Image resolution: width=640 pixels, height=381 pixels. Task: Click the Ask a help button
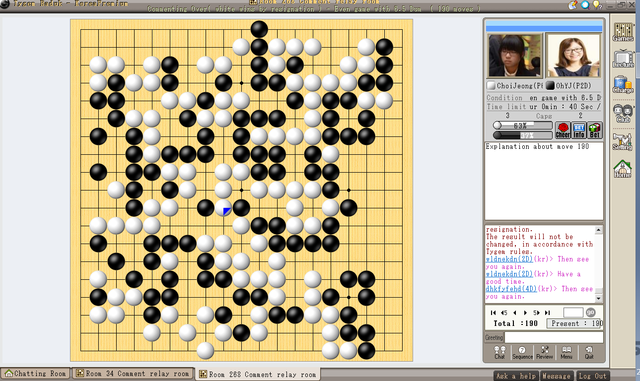coord(516,376)
